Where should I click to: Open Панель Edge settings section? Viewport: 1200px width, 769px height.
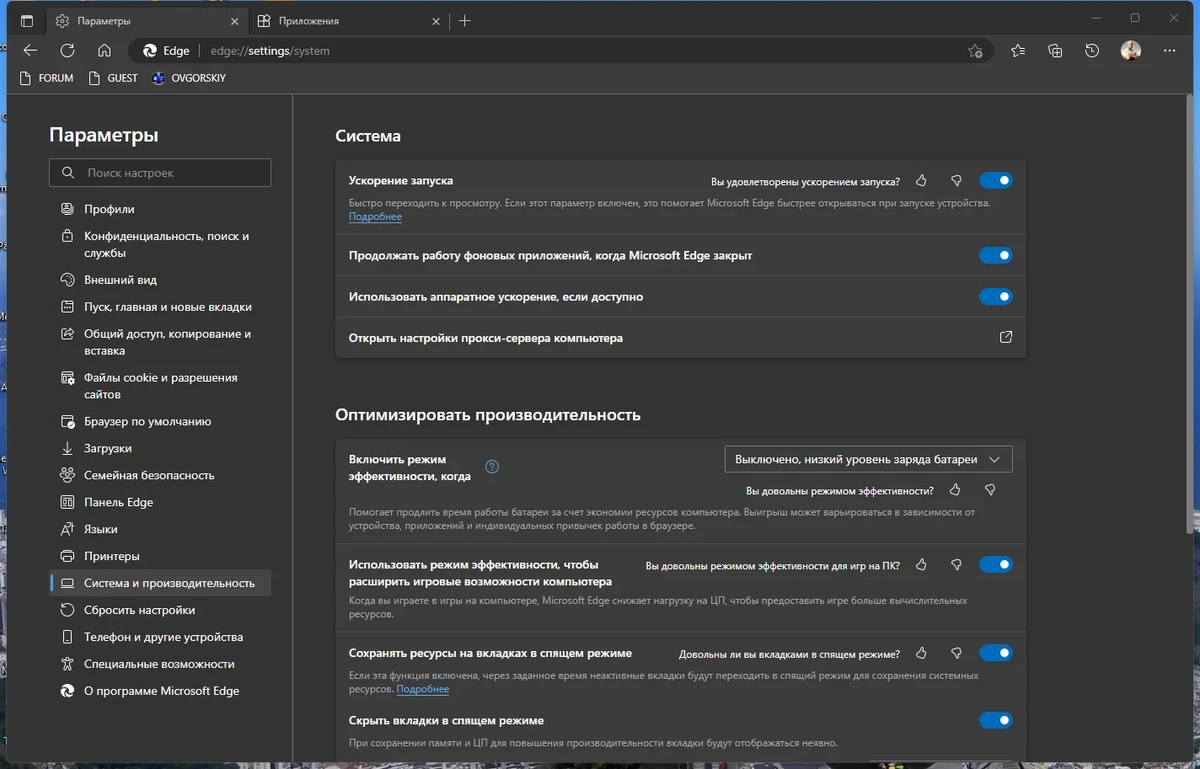160,503
